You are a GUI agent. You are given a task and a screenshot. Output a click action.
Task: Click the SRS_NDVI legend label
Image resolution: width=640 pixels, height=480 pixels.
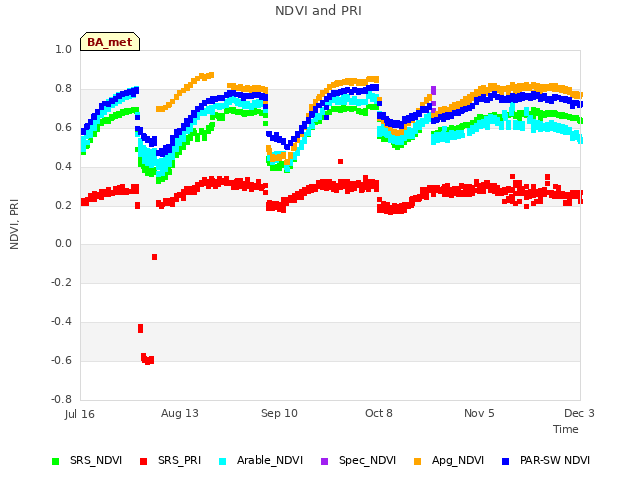[96, 460]
